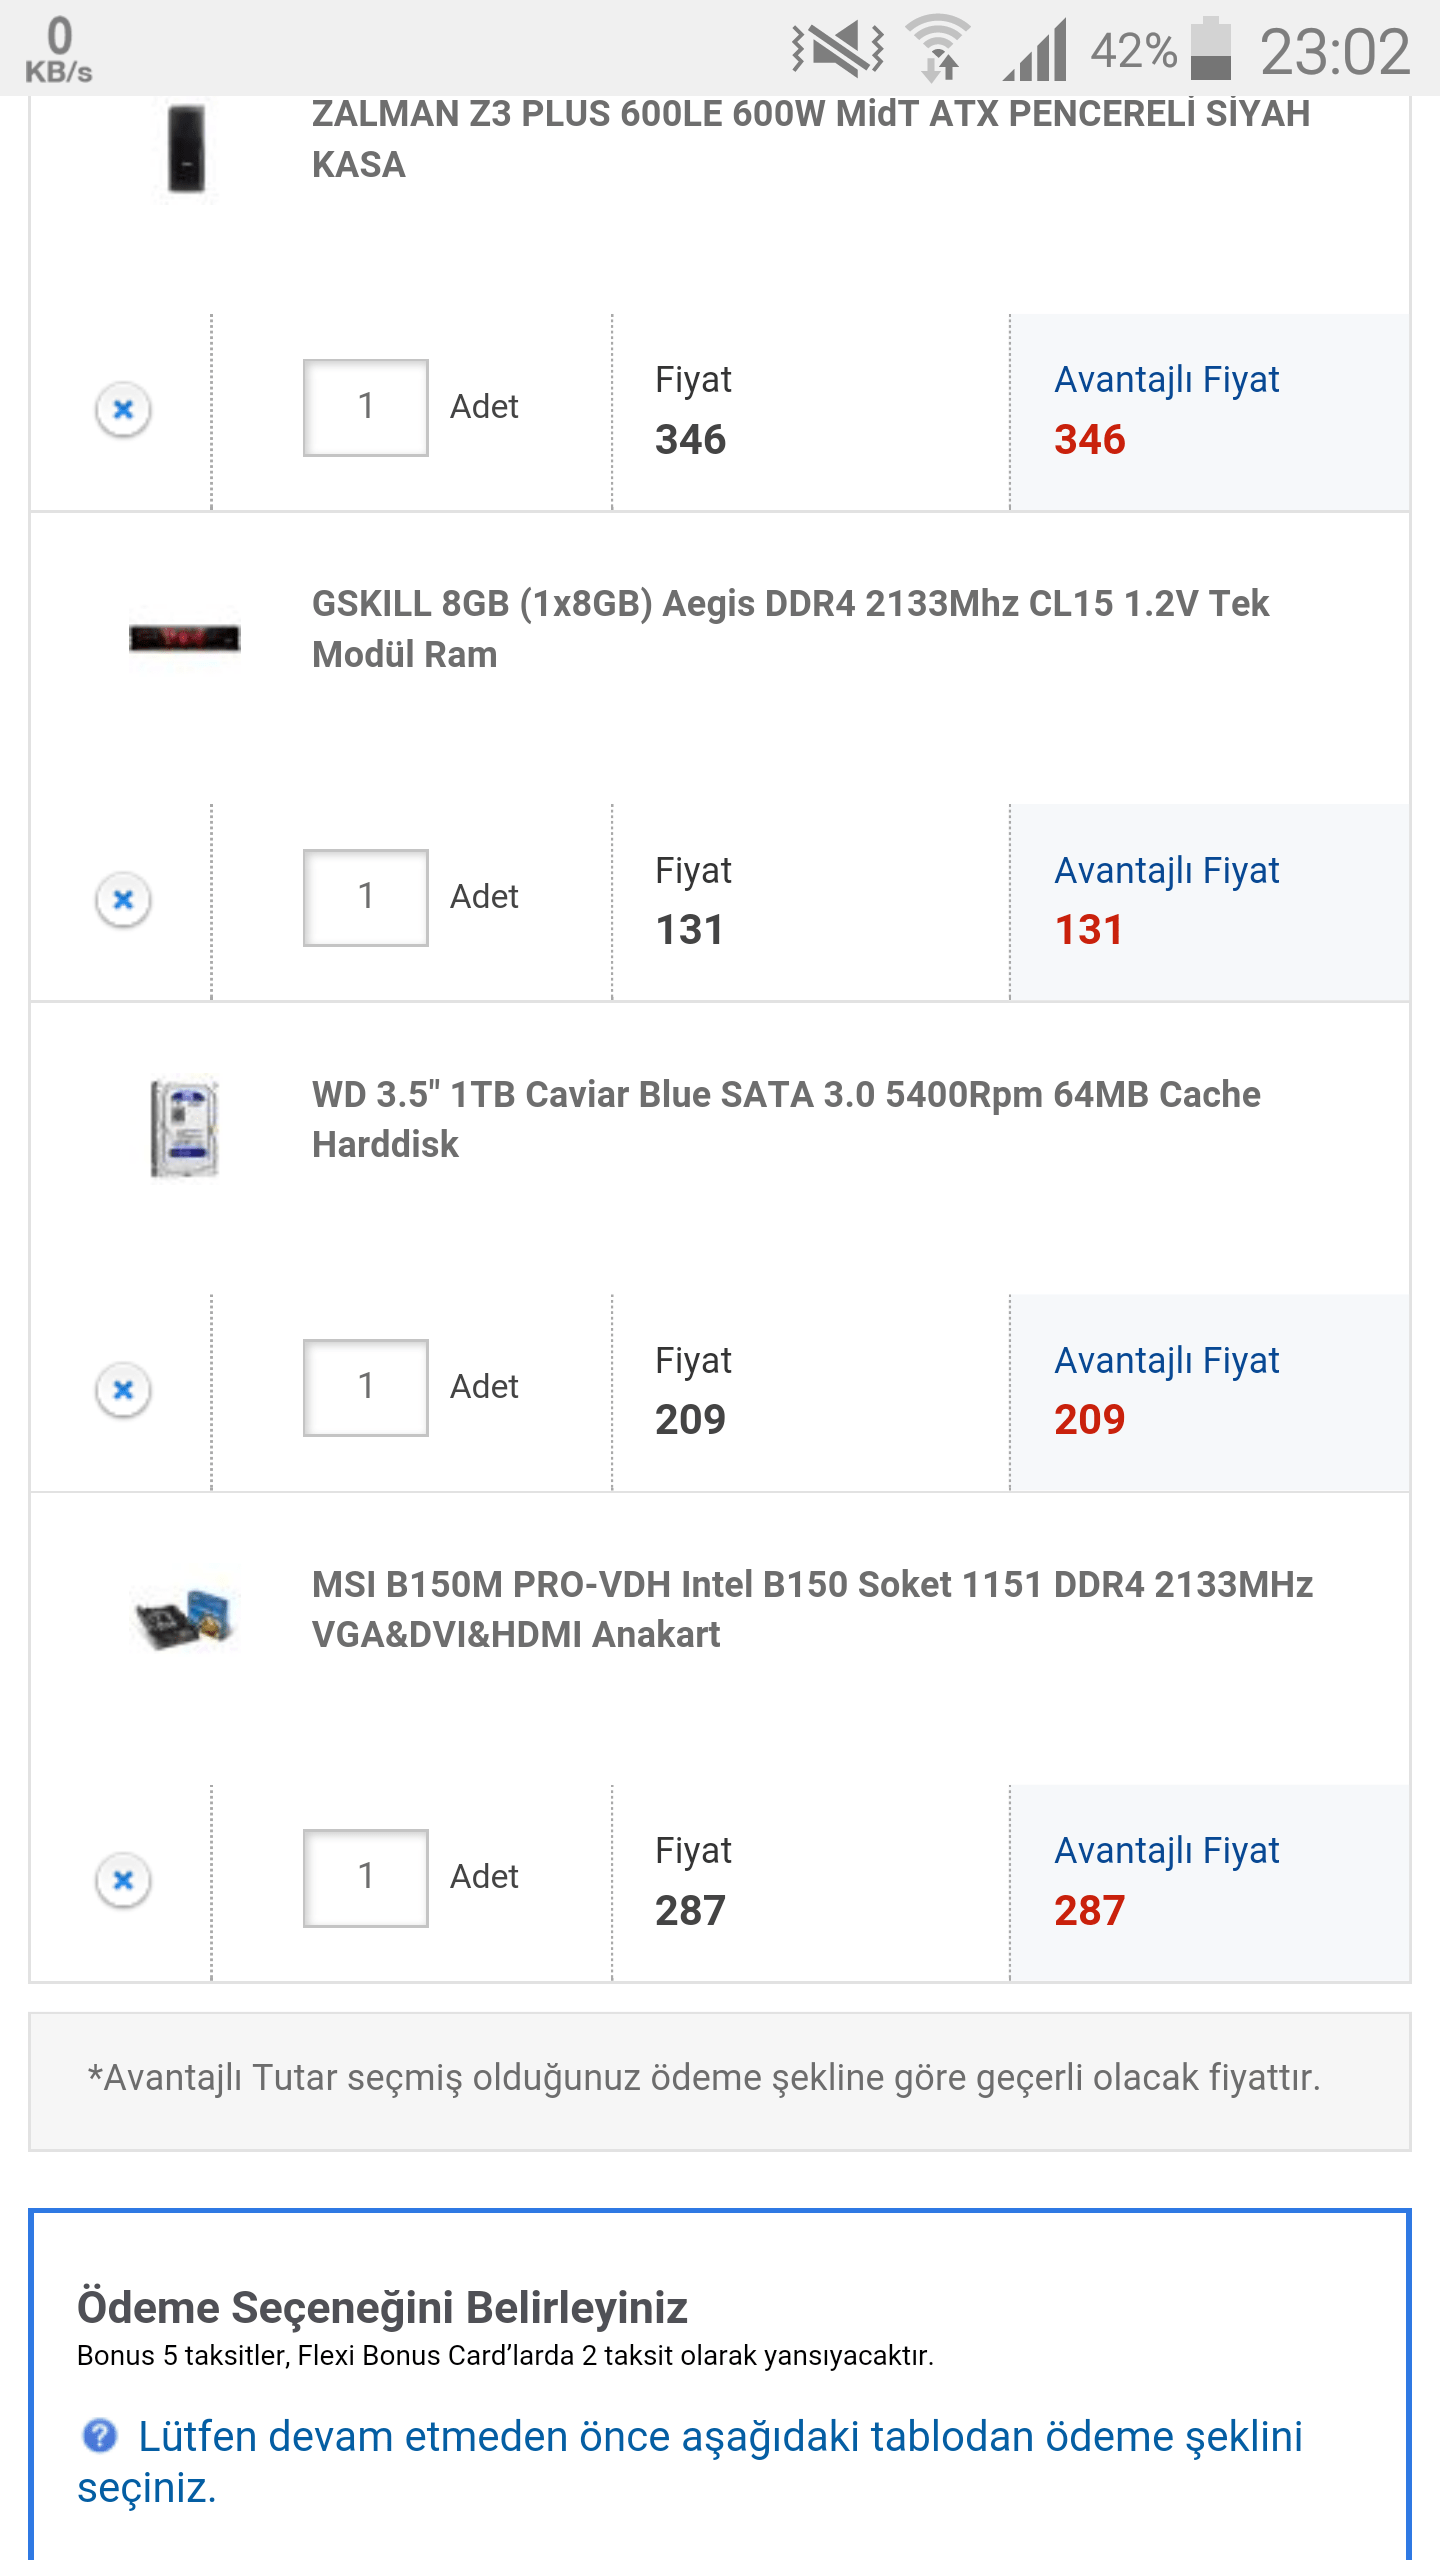
Task: Tap the ZALMAN case product thumbnail
Action: tap(186, 148)
